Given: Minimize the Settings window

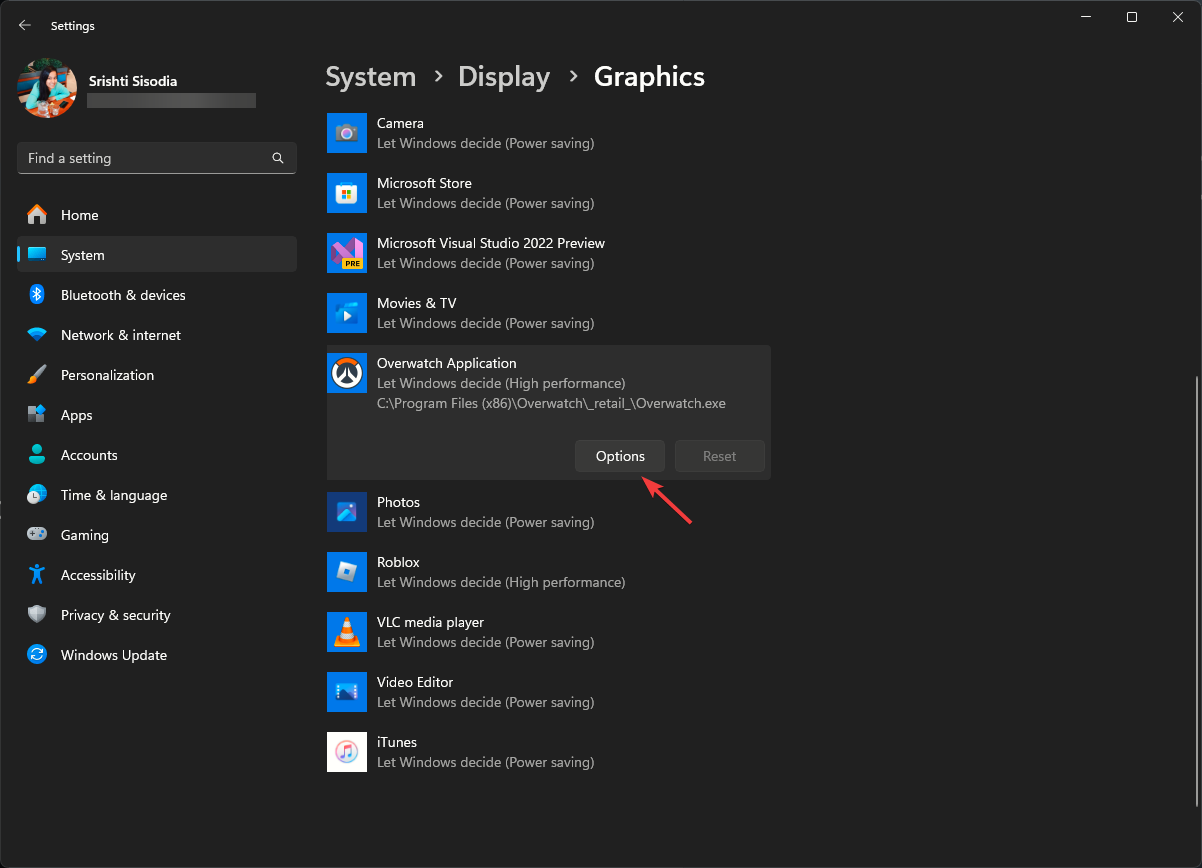Looking at the screenshot, I should (1086, 17).
